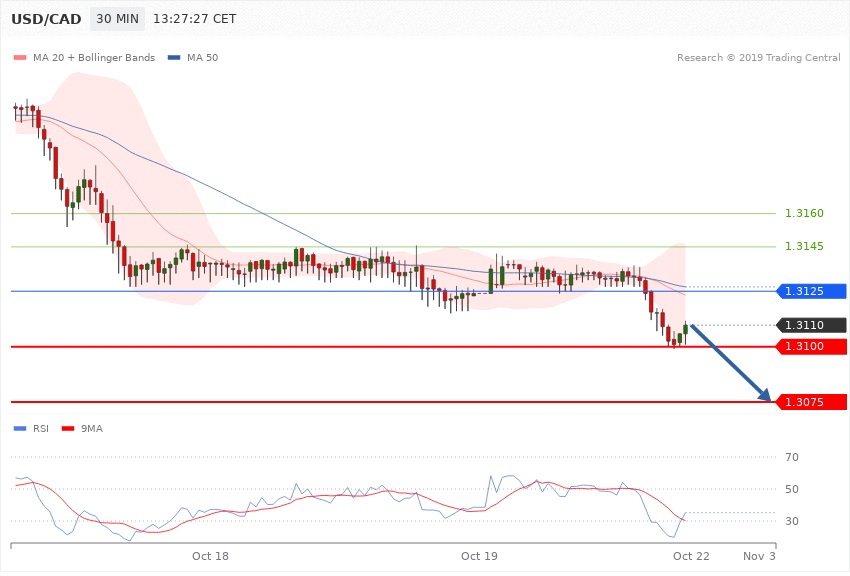The width and height of the screenshot is (850, 576).
Task: Open the Research © 2019 Trading Central link
Action: (x=758, y=57)
